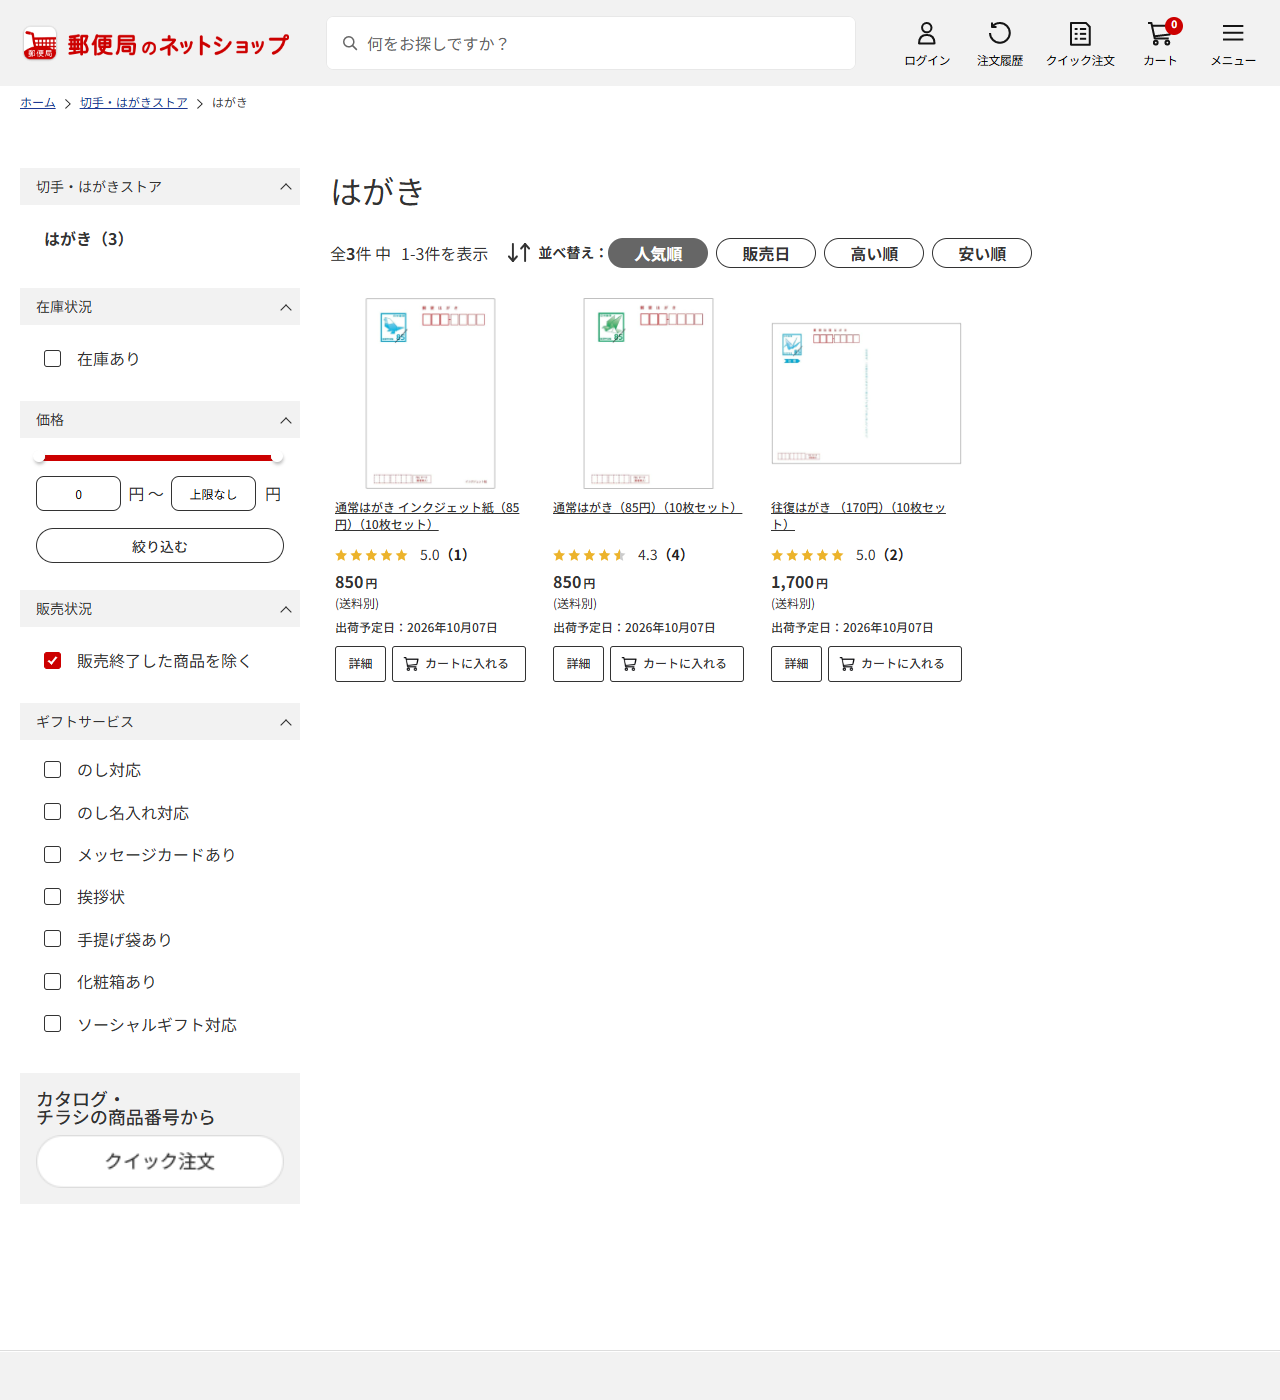This screenshot has height=1400, width=1280.
Task: Check ソーシャルギフト対応 checkbox
Action: coord(53,1024)
